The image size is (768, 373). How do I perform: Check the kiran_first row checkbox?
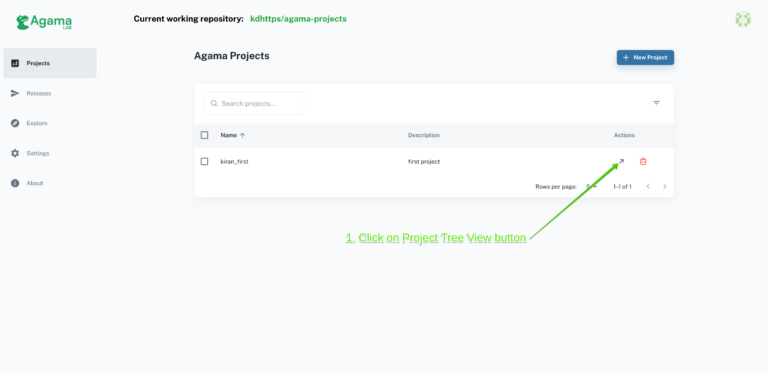tap(205, 162)
